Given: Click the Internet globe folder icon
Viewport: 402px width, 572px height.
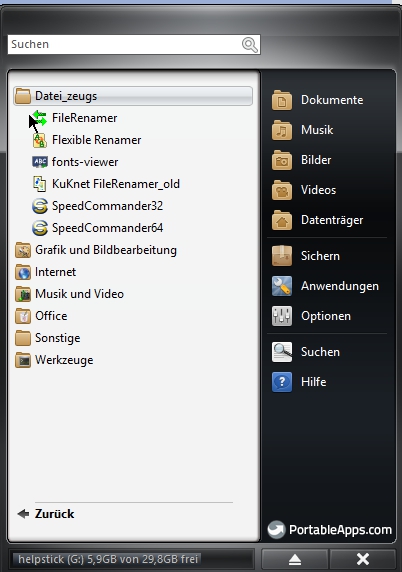Looking at the screenshot, I should click(x=23, y=272).
